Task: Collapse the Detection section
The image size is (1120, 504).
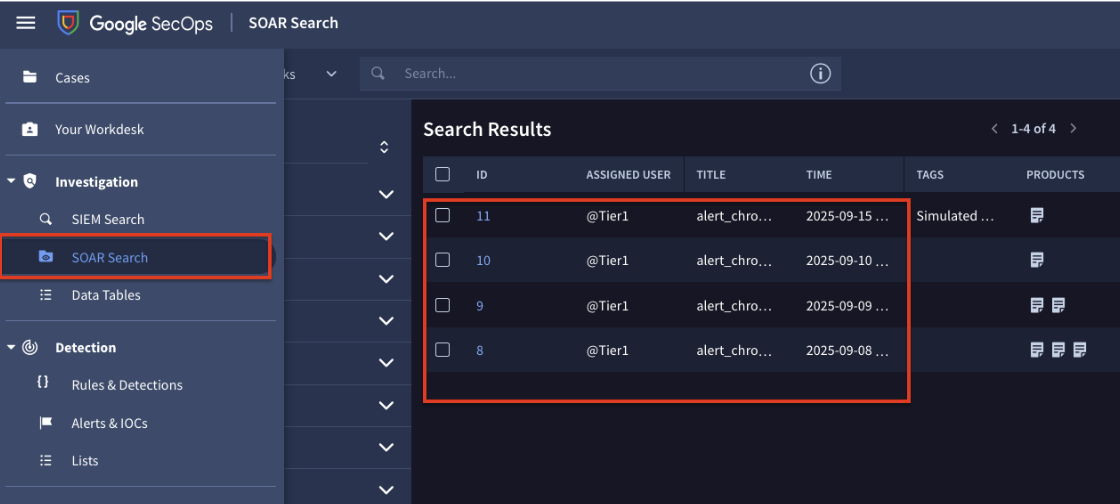Action: click(11, 348)
